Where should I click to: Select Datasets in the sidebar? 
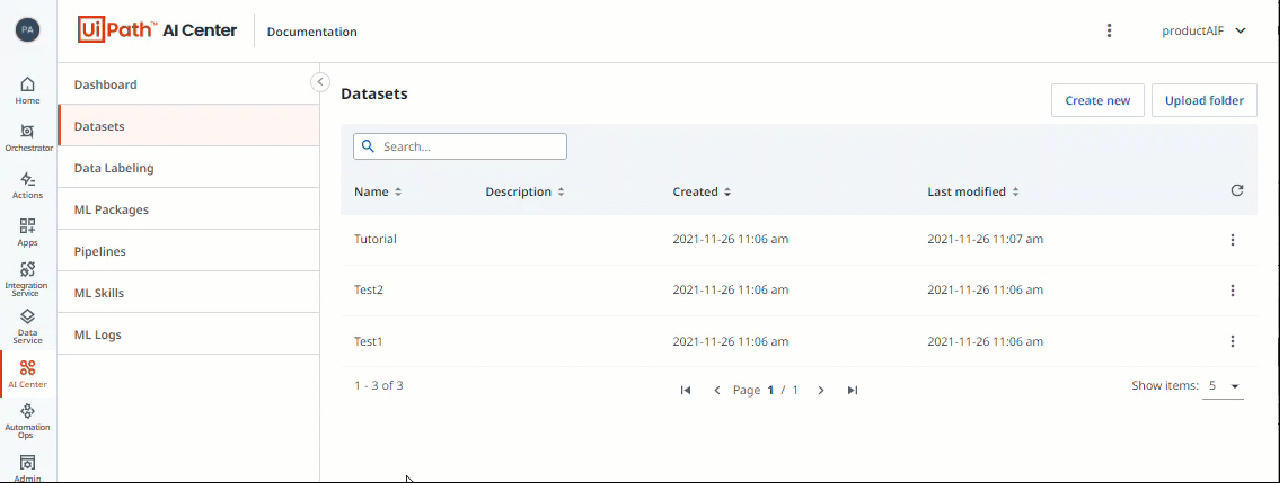pos(189,127)
